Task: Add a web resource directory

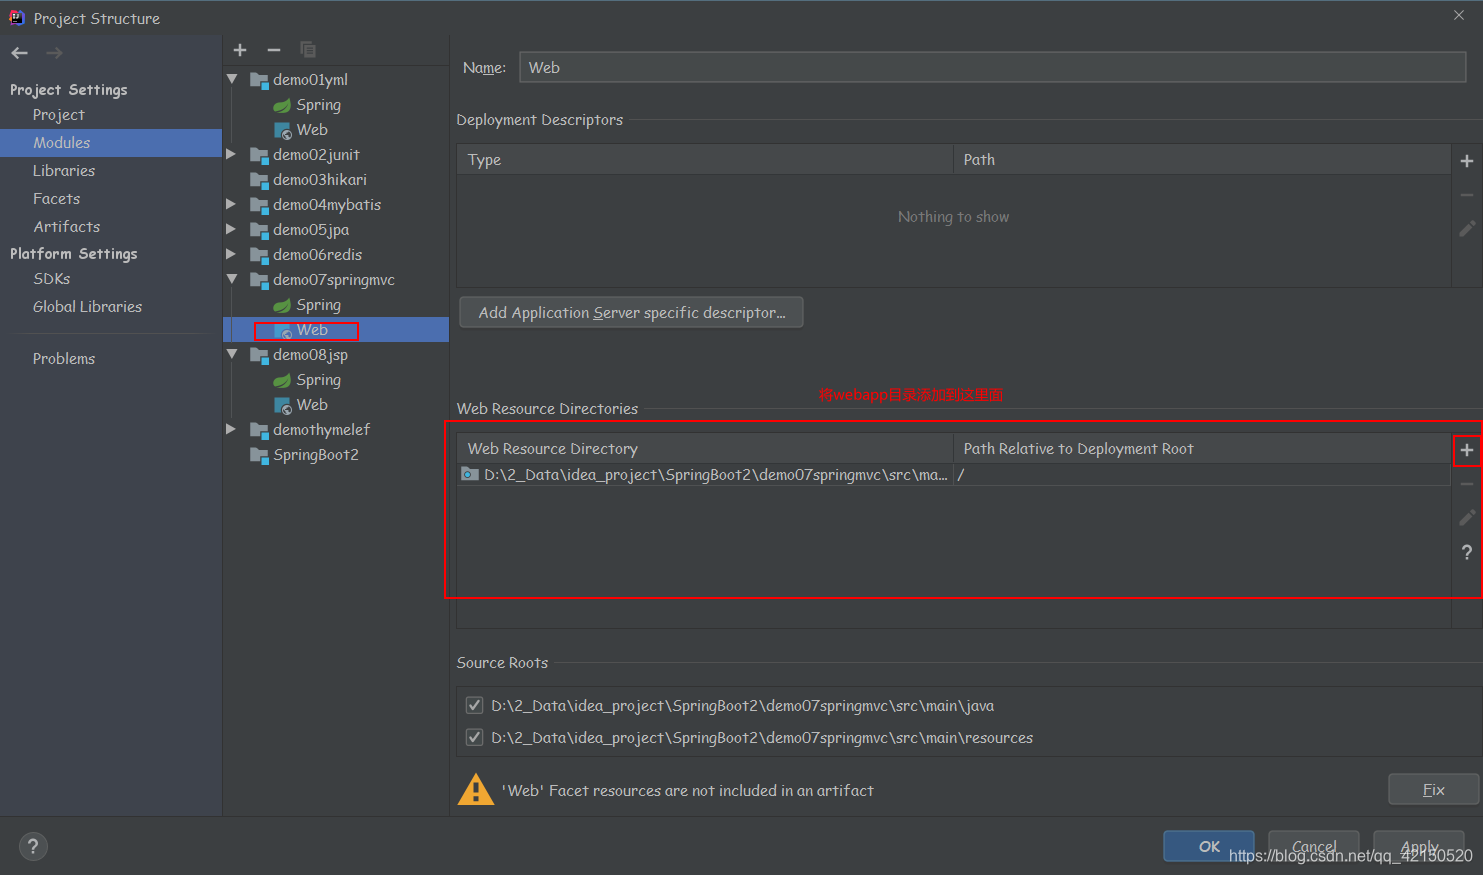Action: pyautogui.click(x=1467, y=450)
